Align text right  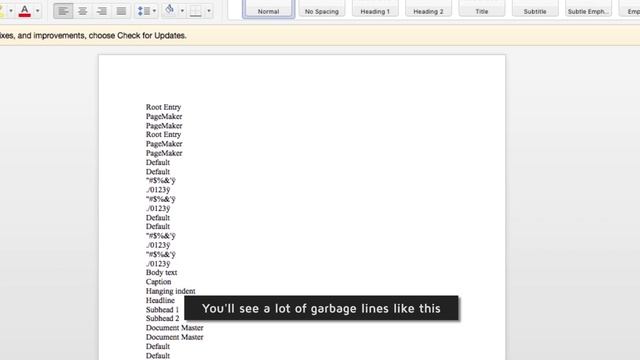pos(102,11)
